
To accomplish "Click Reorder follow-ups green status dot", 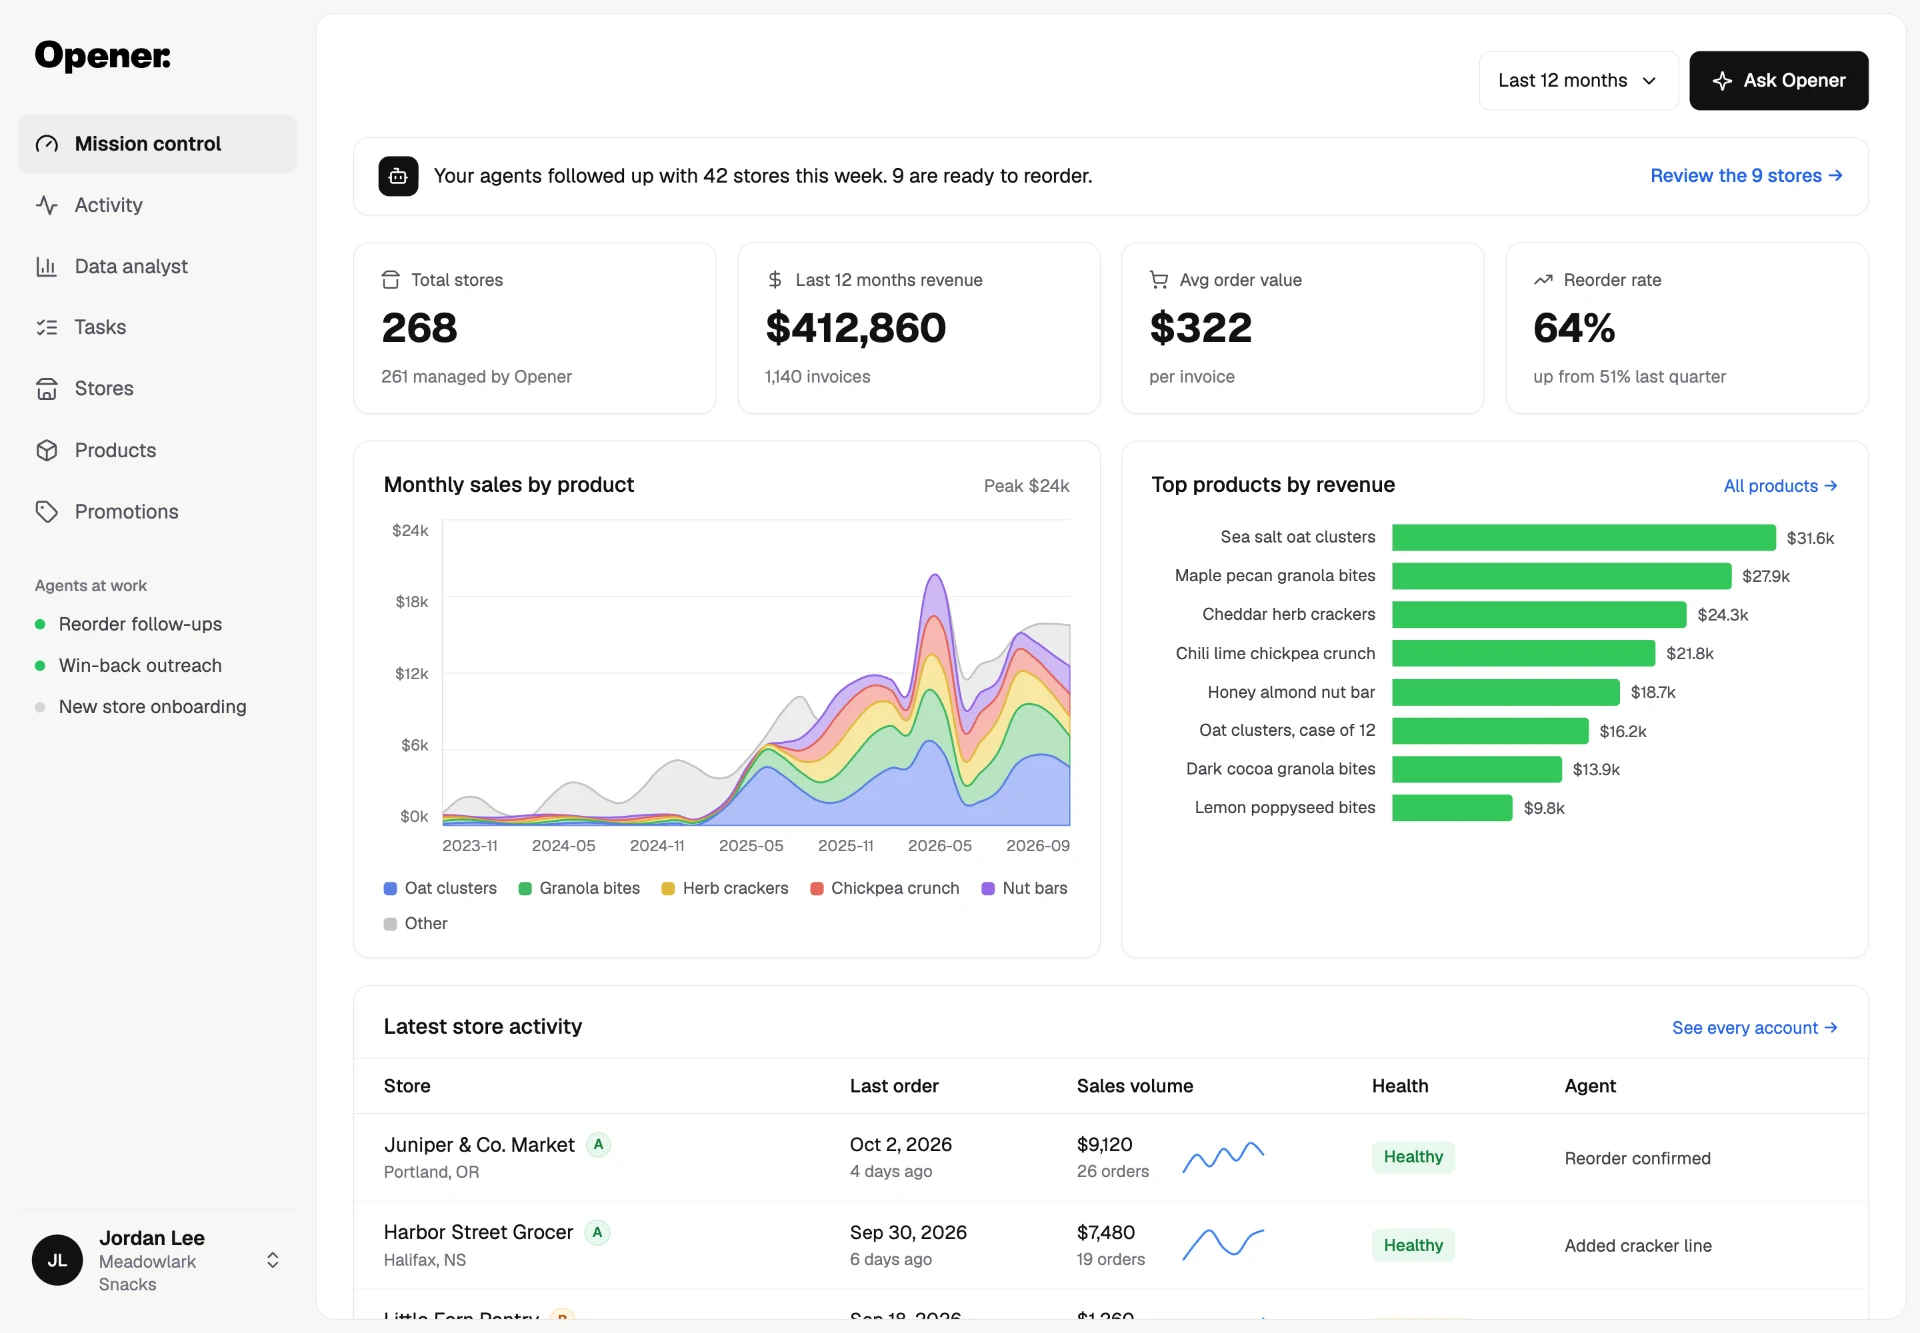I will [40, 624].
